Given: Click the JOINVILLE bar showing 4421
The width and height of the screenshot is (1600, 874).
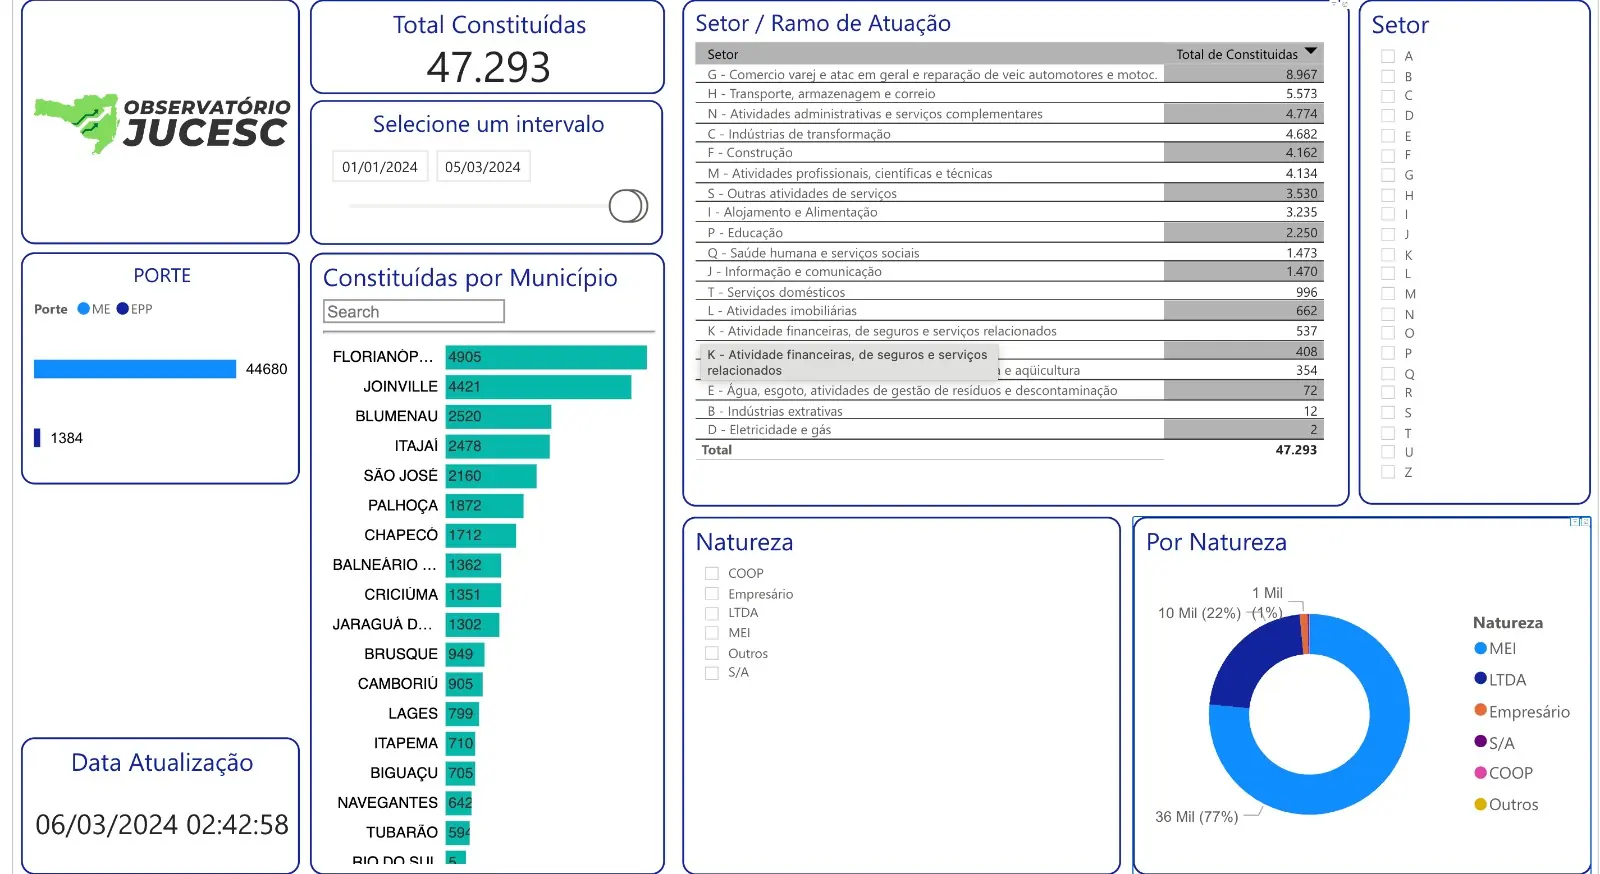Looking at the screenshot, I should (x=538, y=387).
